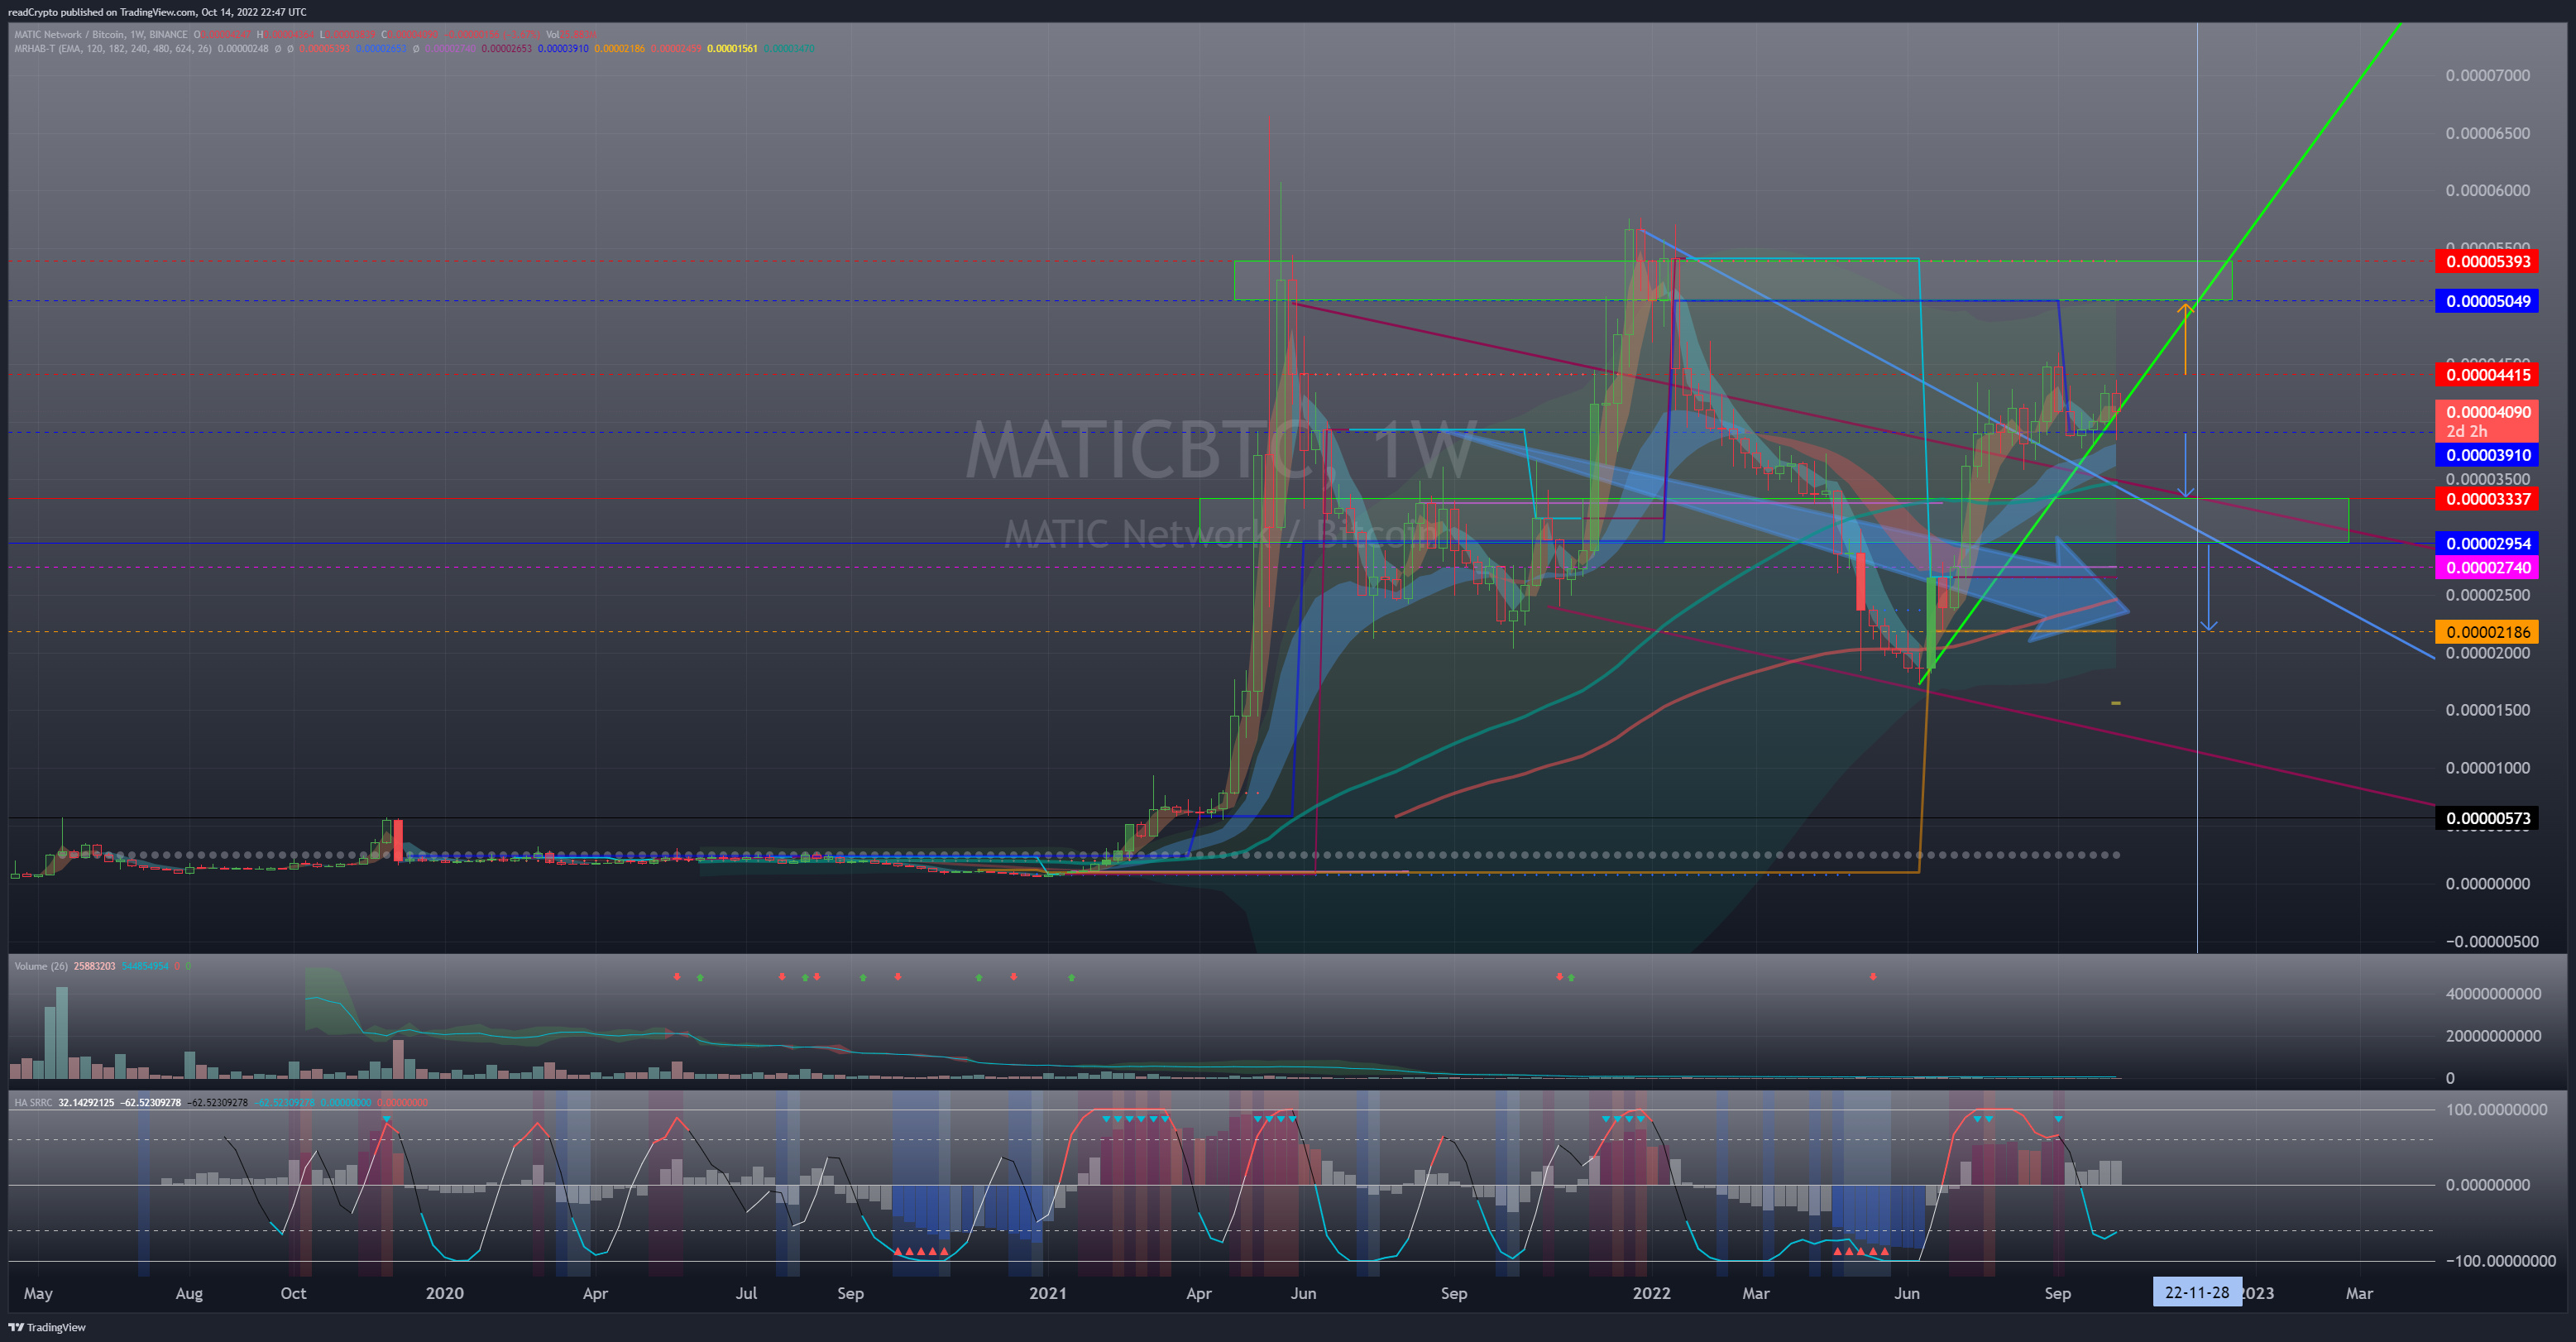Click the 2022 label on time axis
The width and height of the screenshot is (2576, 1342).
1651,1293
